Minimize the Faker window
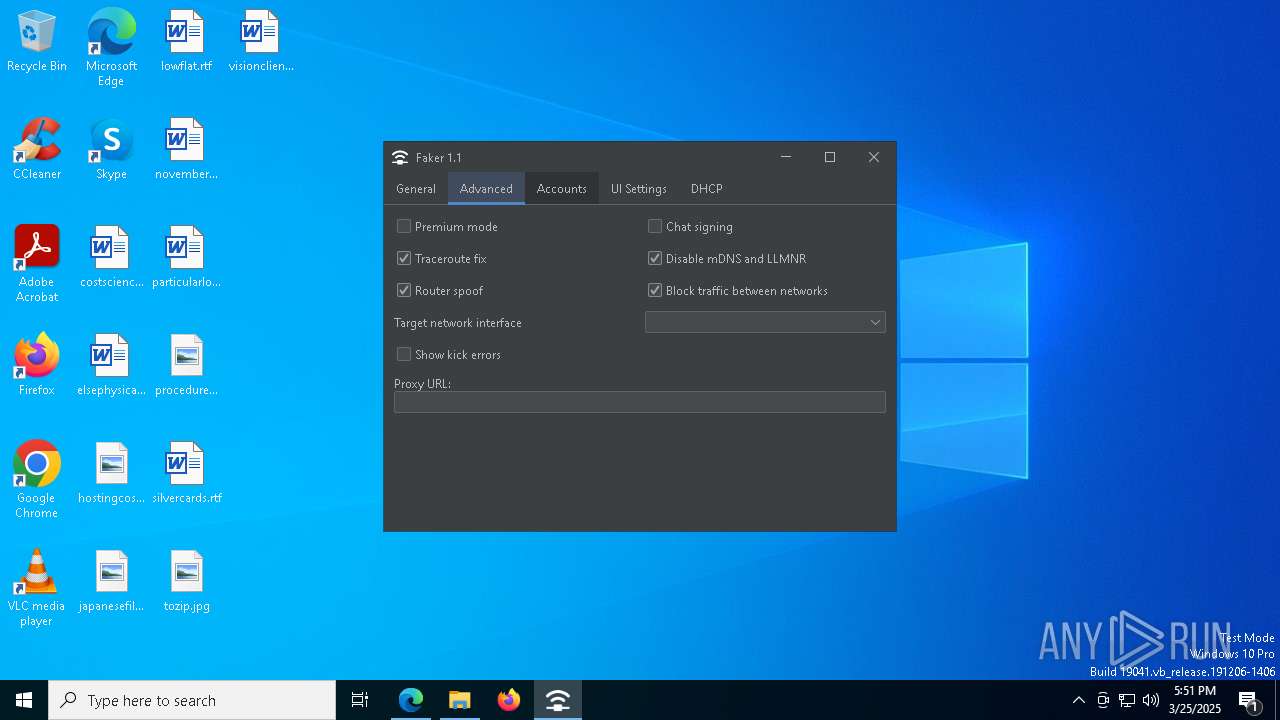This screenshot has height=720, width=1280. (786, 157)
